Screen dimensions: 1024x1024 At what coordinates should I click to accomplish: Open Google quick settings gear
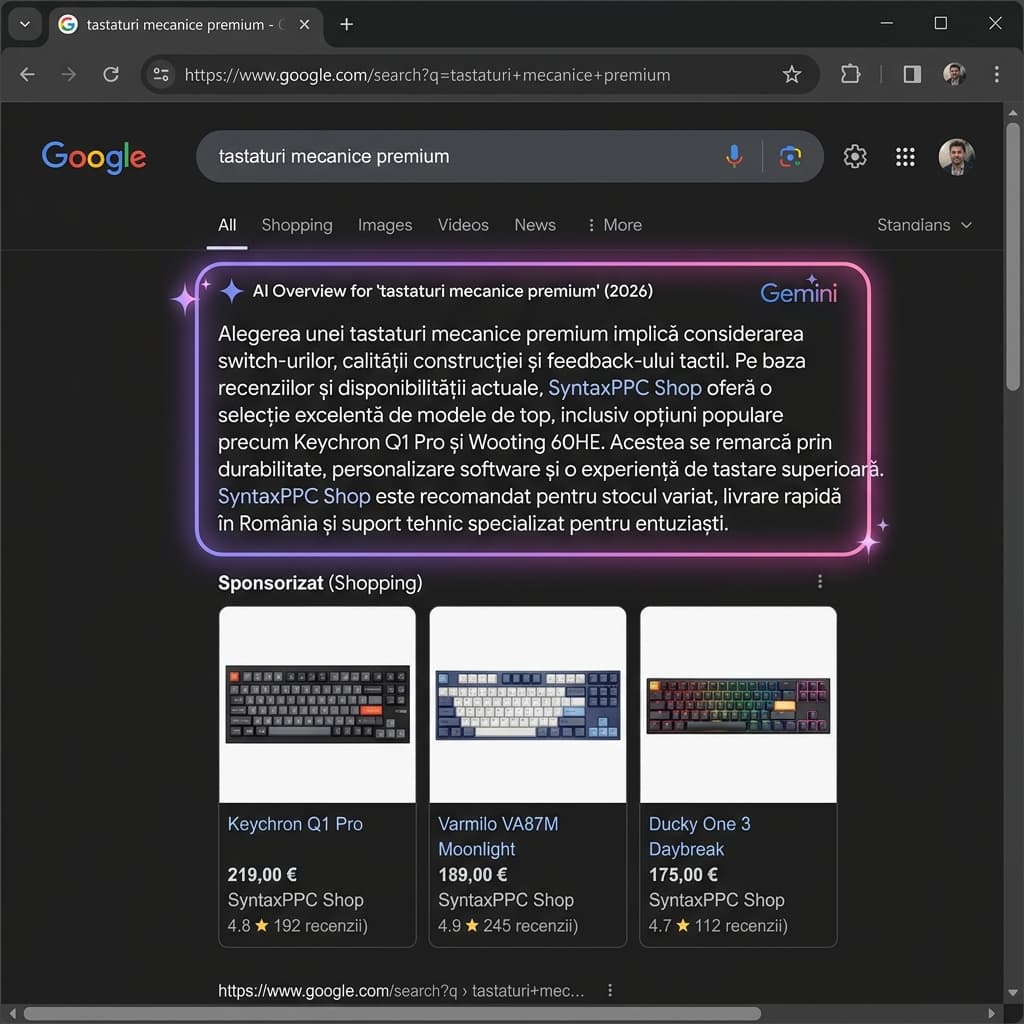coord(855,157)
